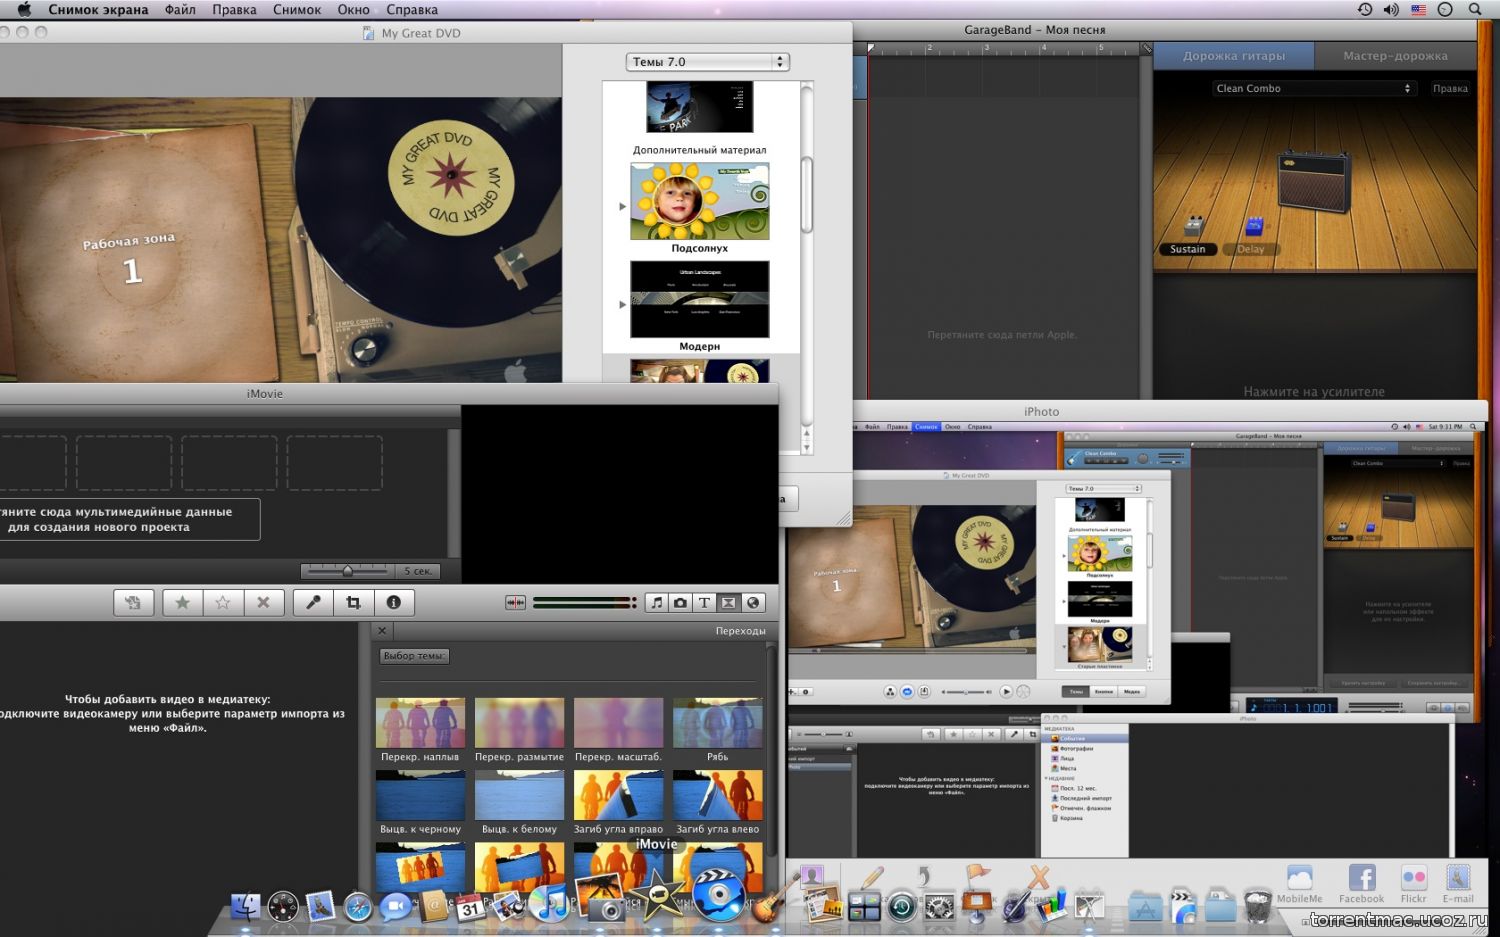Switch to the Мастер-дорожка tab in GarageBand

coord(1395,56)
